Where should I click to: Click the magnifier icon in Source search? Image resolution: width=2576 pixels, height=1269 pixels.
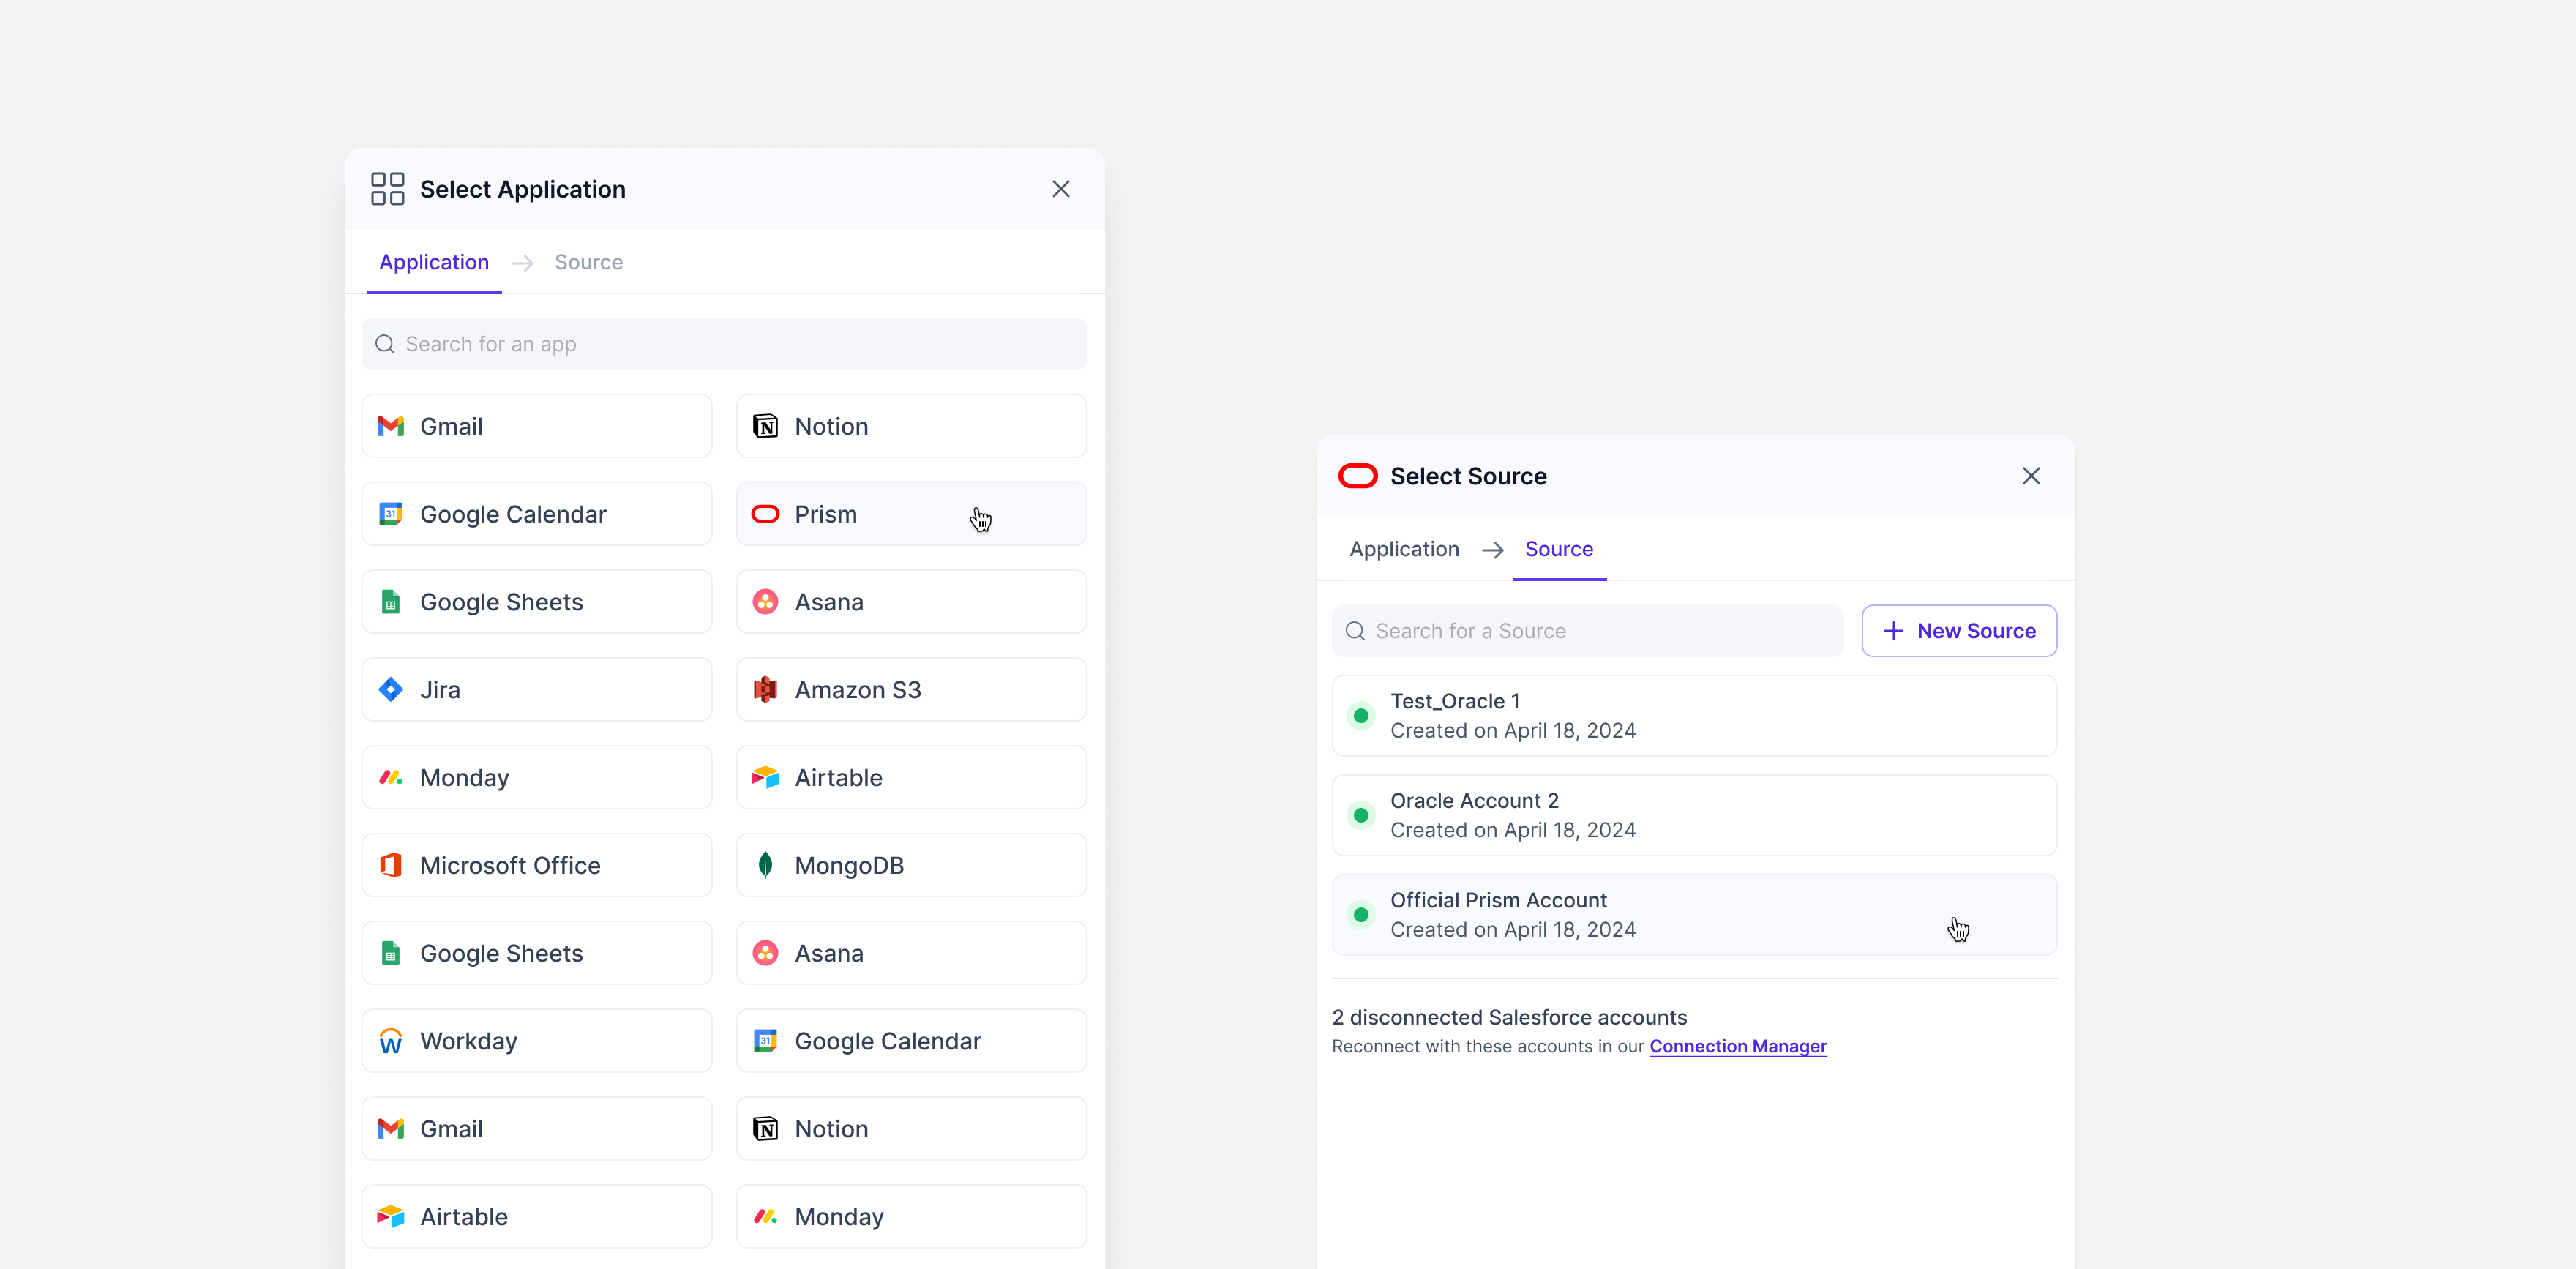(x=1355, y=631)
